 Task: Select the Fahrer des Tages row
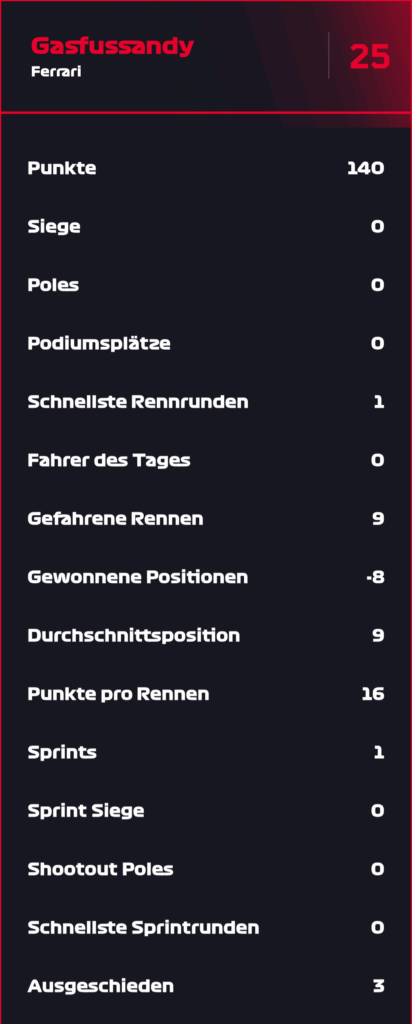[206, 460]
